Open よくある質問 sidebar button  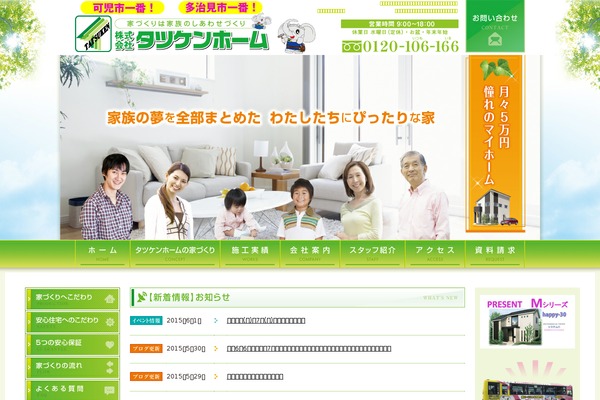[72, 390]
